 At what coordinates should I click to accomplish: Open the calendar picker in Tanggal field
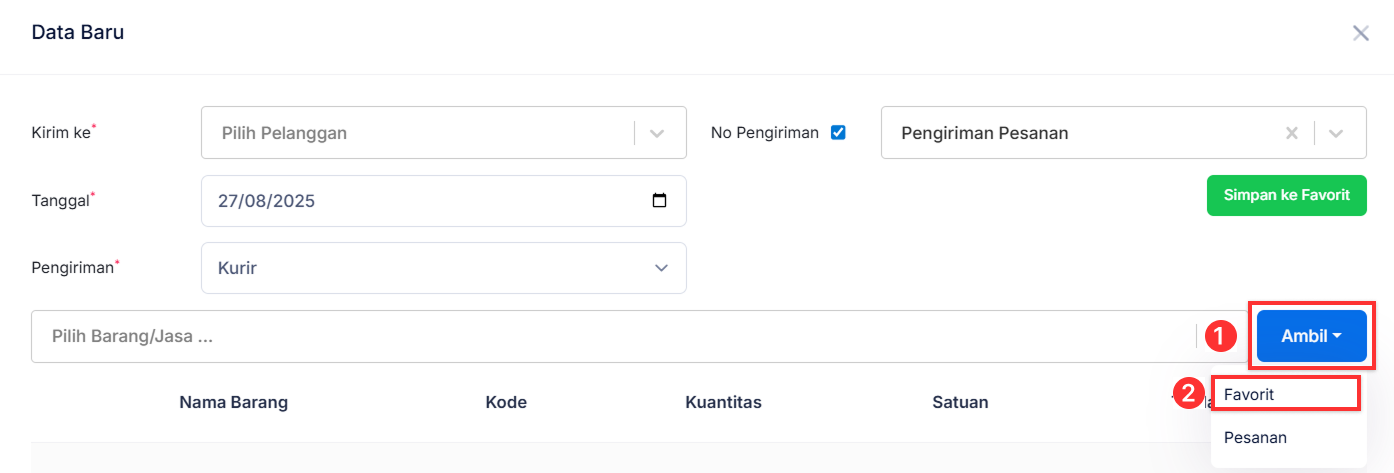pos(659,201)
